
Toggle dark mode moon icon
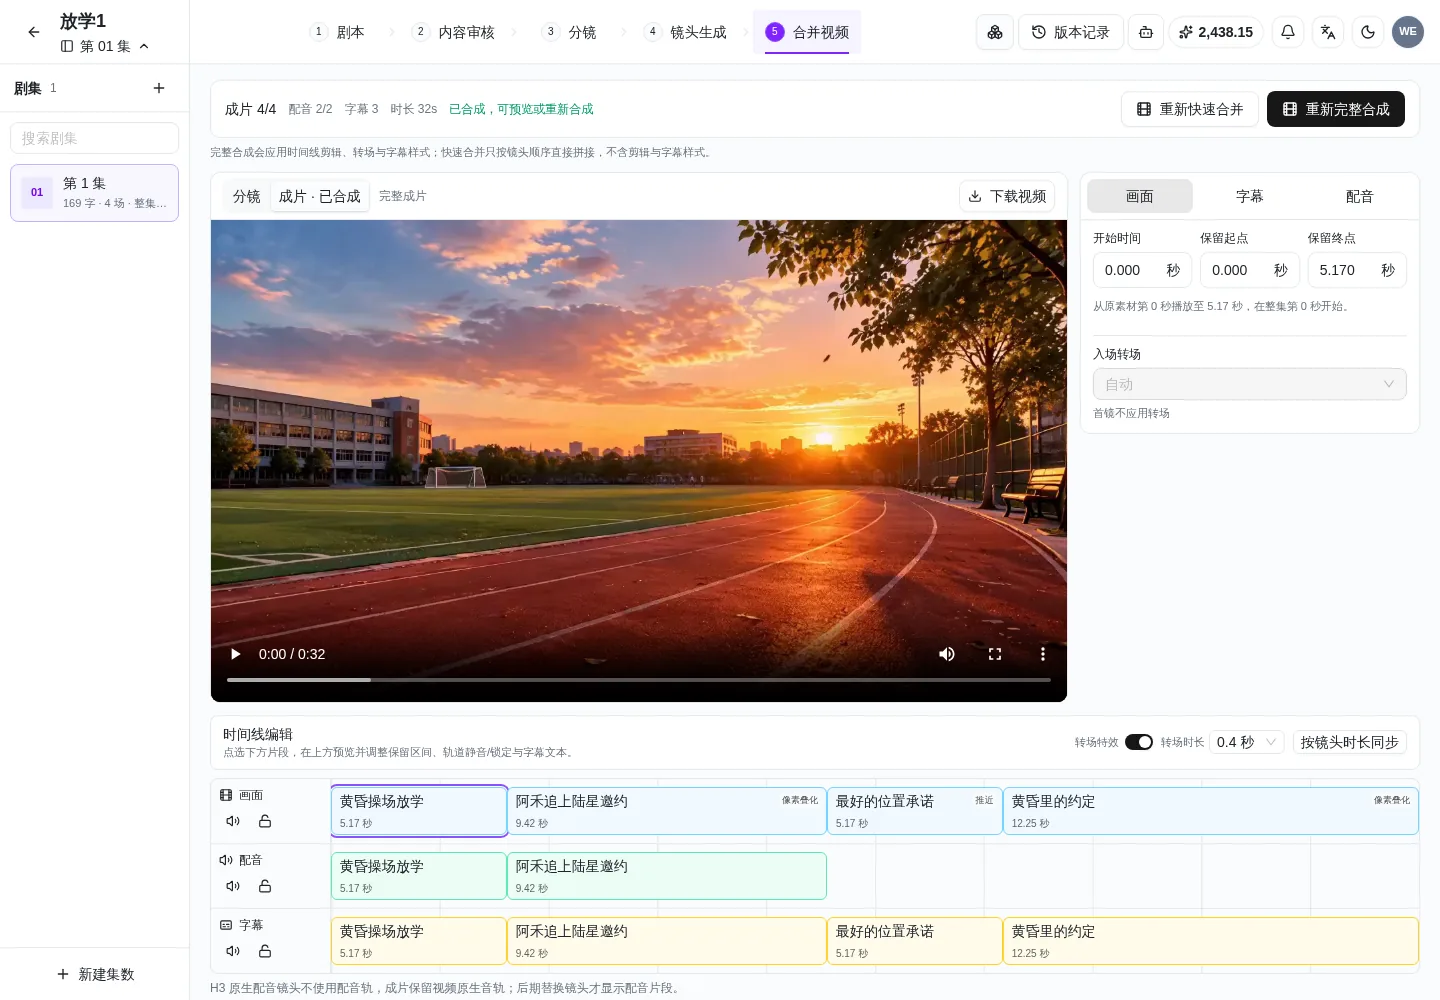pos(1368,32)
